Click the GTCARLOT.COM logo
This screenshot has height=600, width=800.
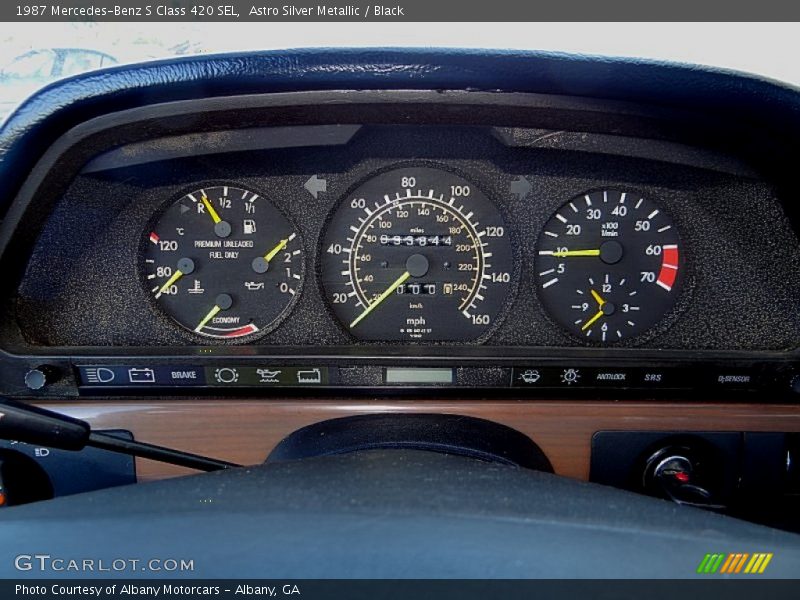[x=104, y=564]
